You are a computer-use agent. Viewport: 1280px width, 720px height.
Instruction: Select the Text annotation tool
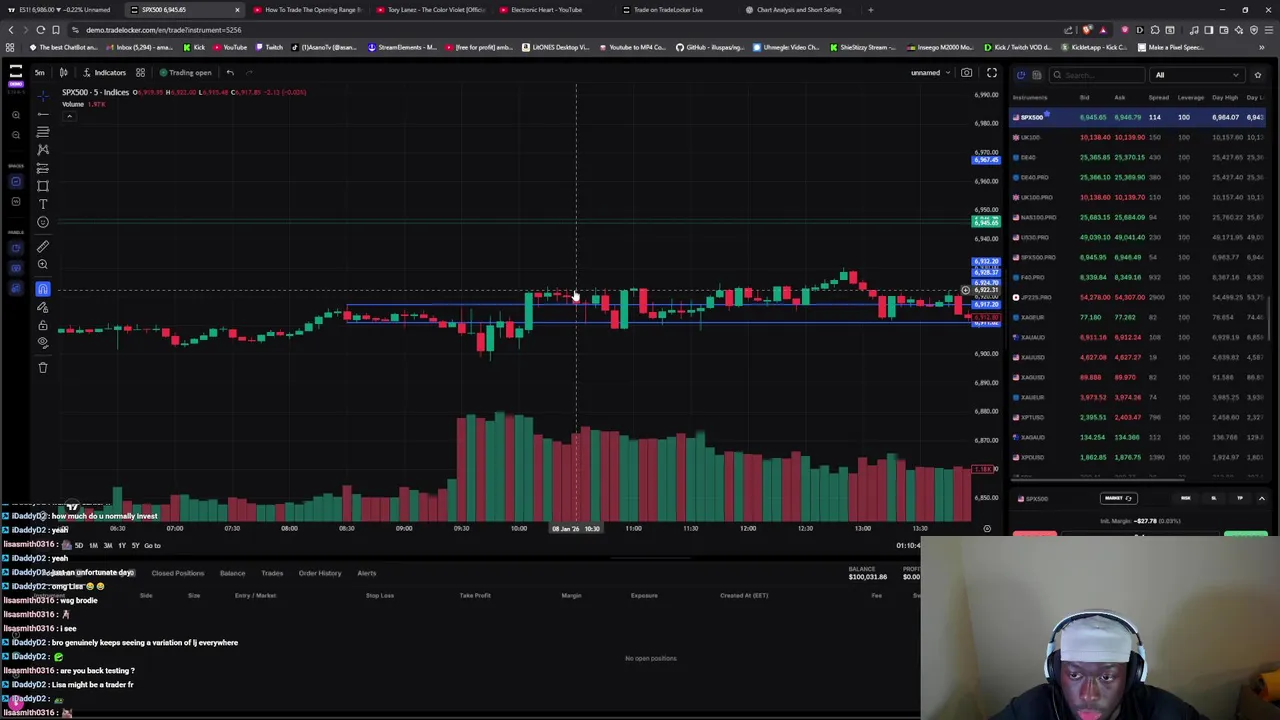click(43, 204)
